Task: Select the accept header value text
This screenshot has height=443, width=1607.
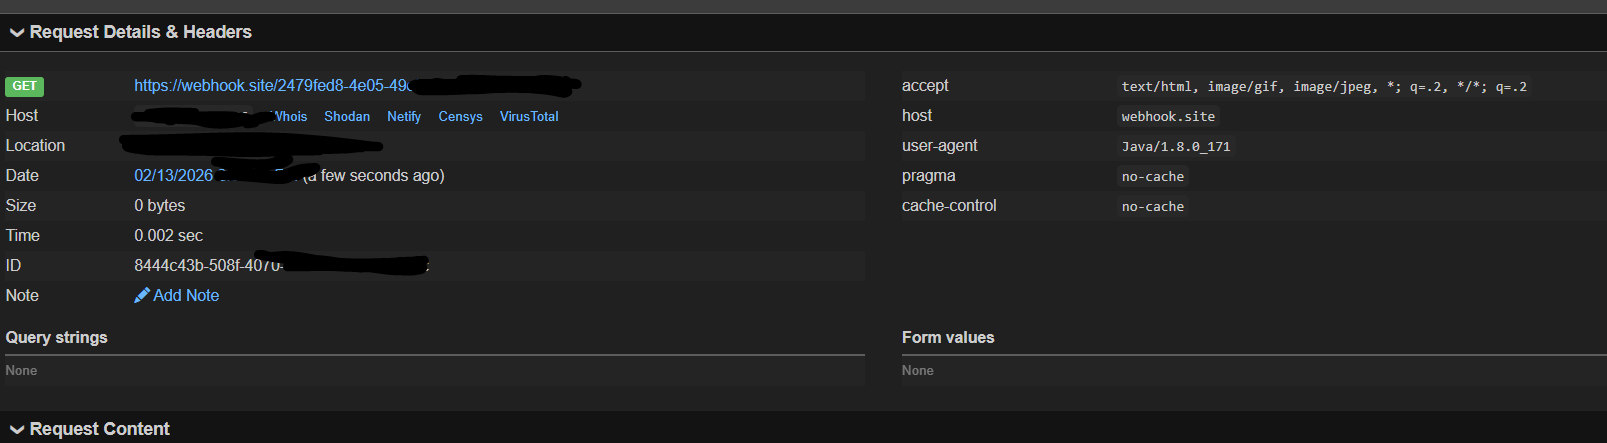Action: 1324,87
